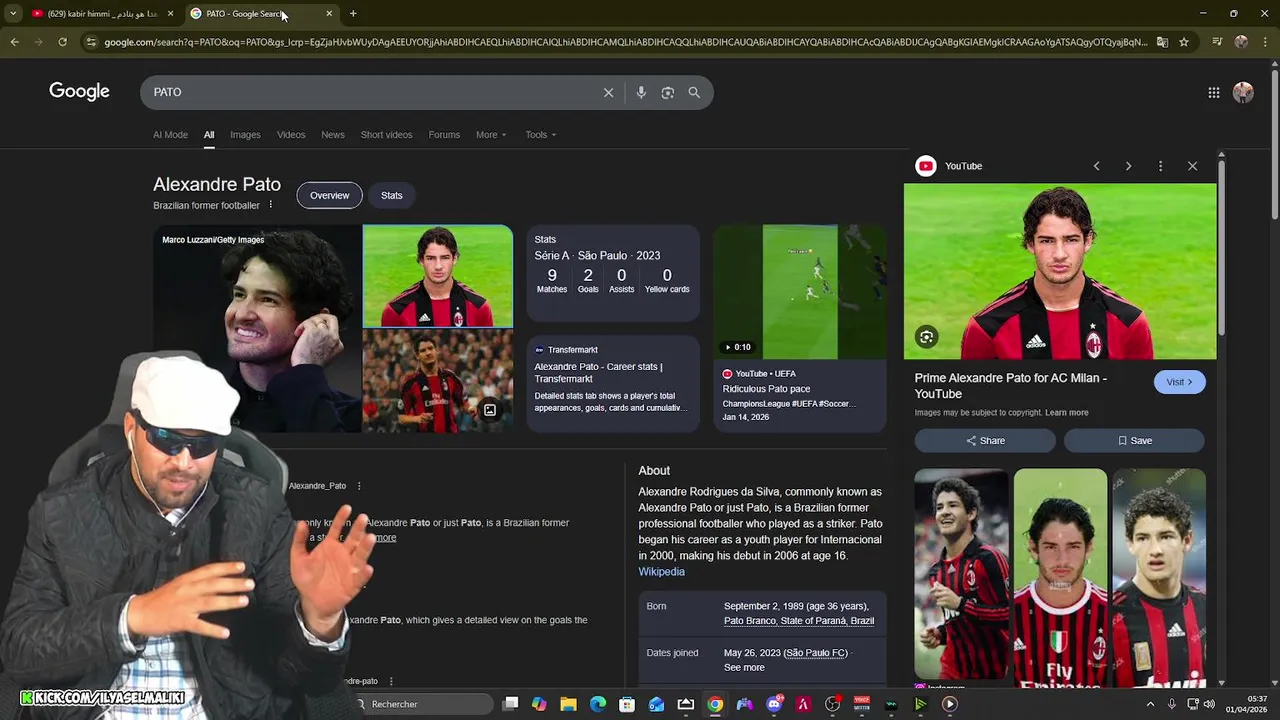The width and height of the screenshot is (1280, 720).
Task: Open the large smiling Pato photo
Action: [257, 329]
